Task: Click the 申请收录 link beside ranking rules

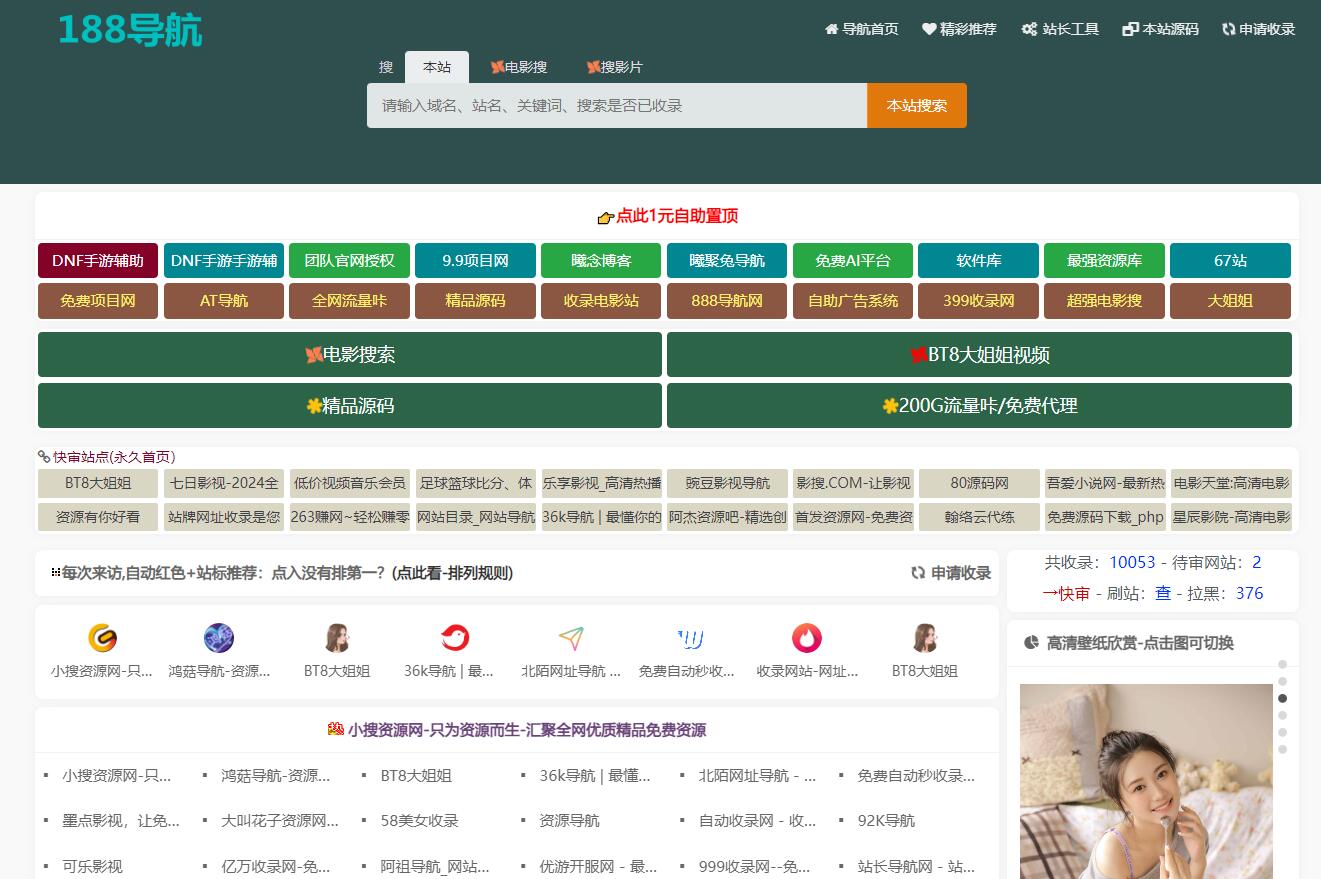Action: [x=951, y=573]
